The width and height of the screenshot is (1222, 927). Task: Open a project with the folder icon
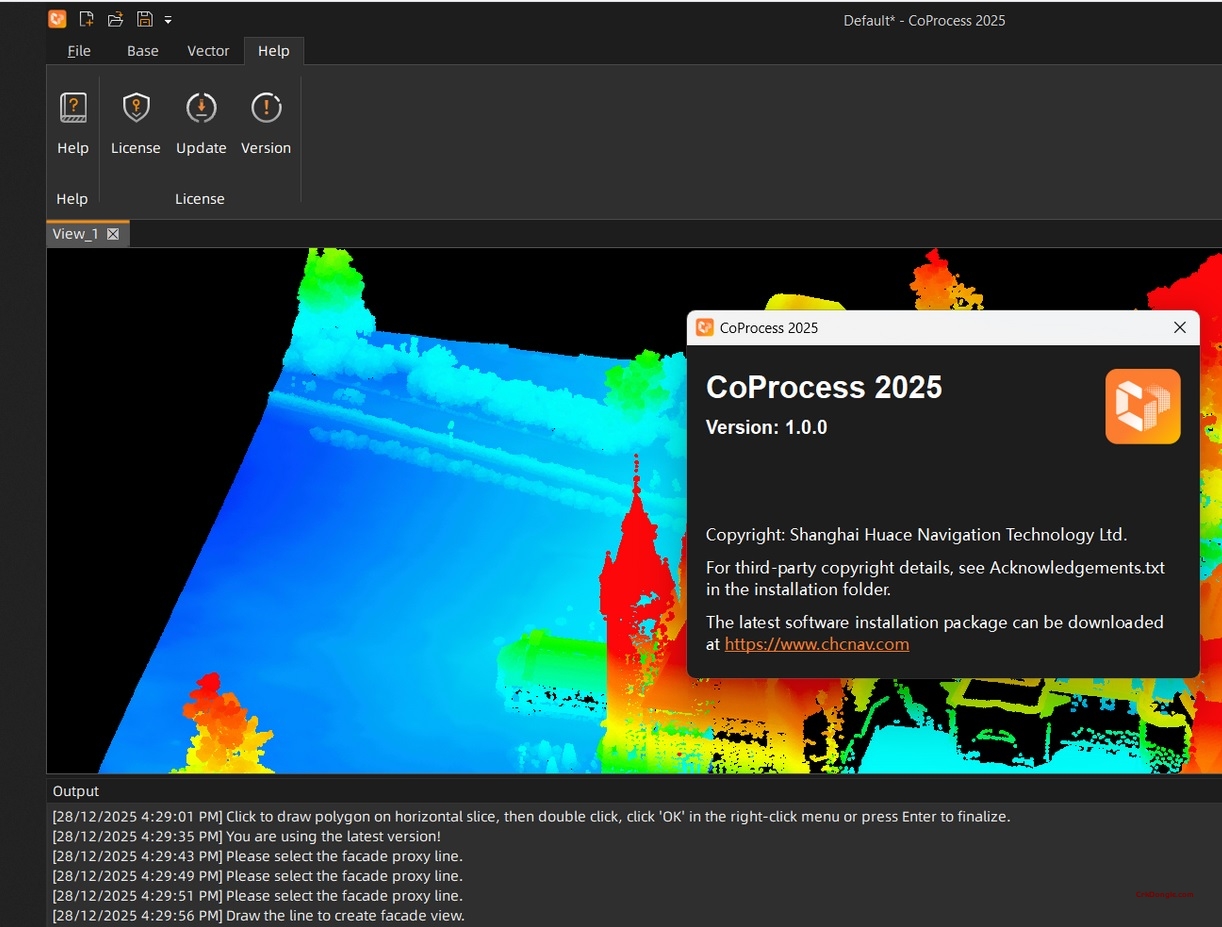click(116, 19)
